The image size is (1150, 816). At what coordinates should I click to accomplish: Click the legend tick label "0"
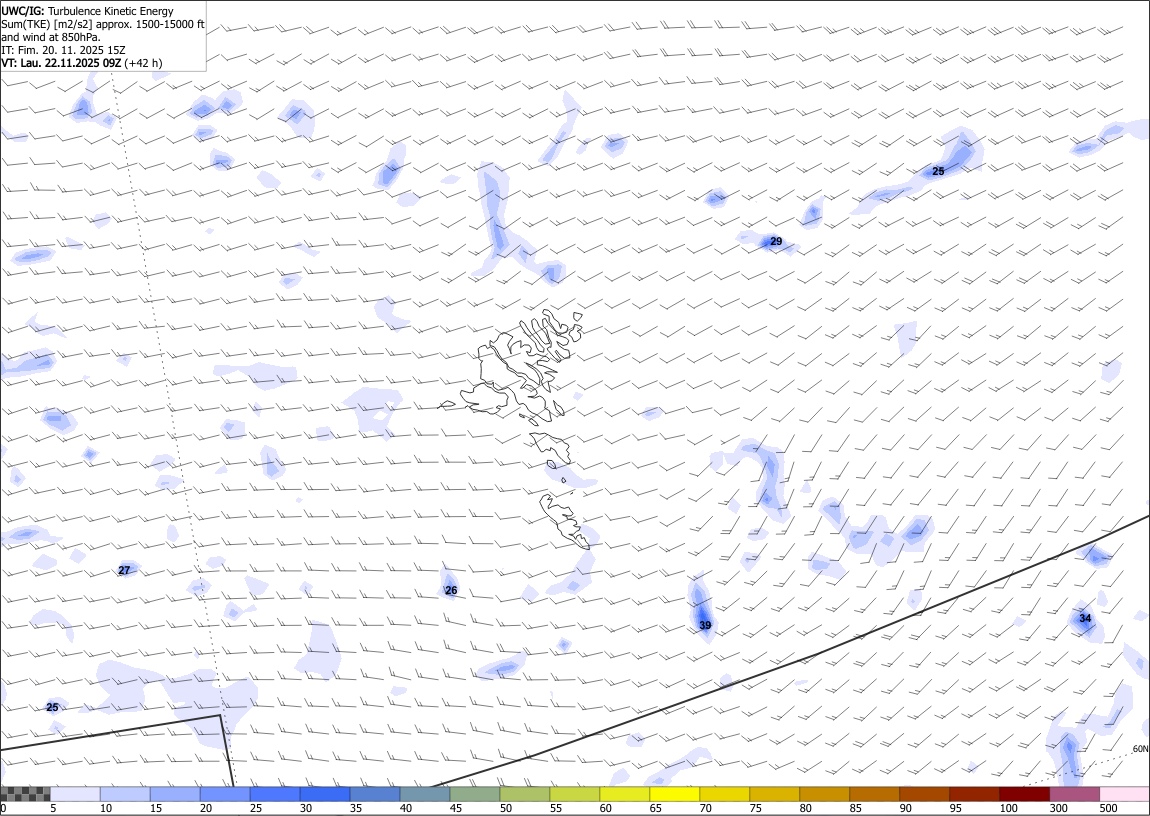click(x=3, y=808)
